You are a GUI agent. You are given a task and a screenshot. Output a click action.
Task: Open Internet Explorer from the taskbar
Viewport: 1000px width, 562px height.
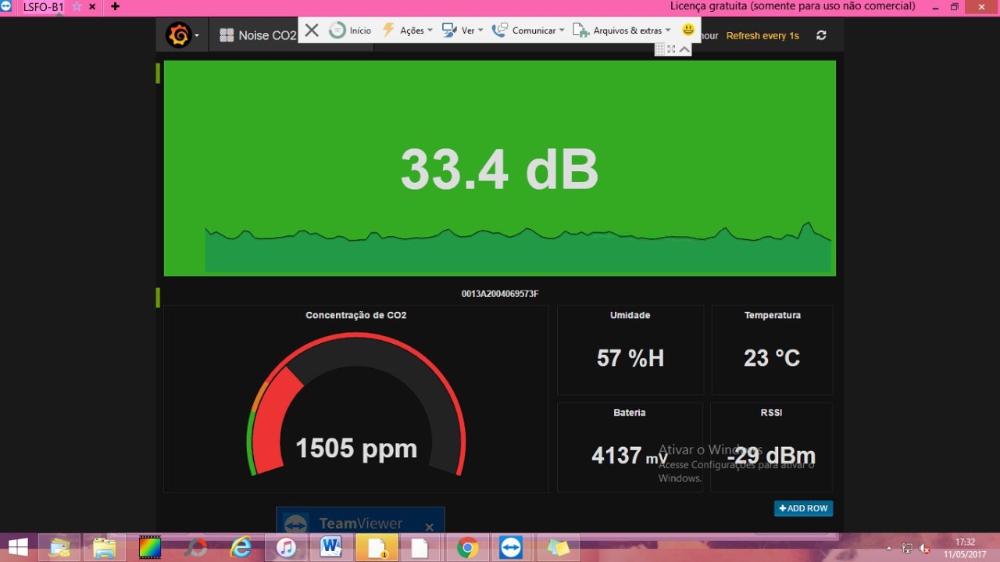click(x=241, y=547)
